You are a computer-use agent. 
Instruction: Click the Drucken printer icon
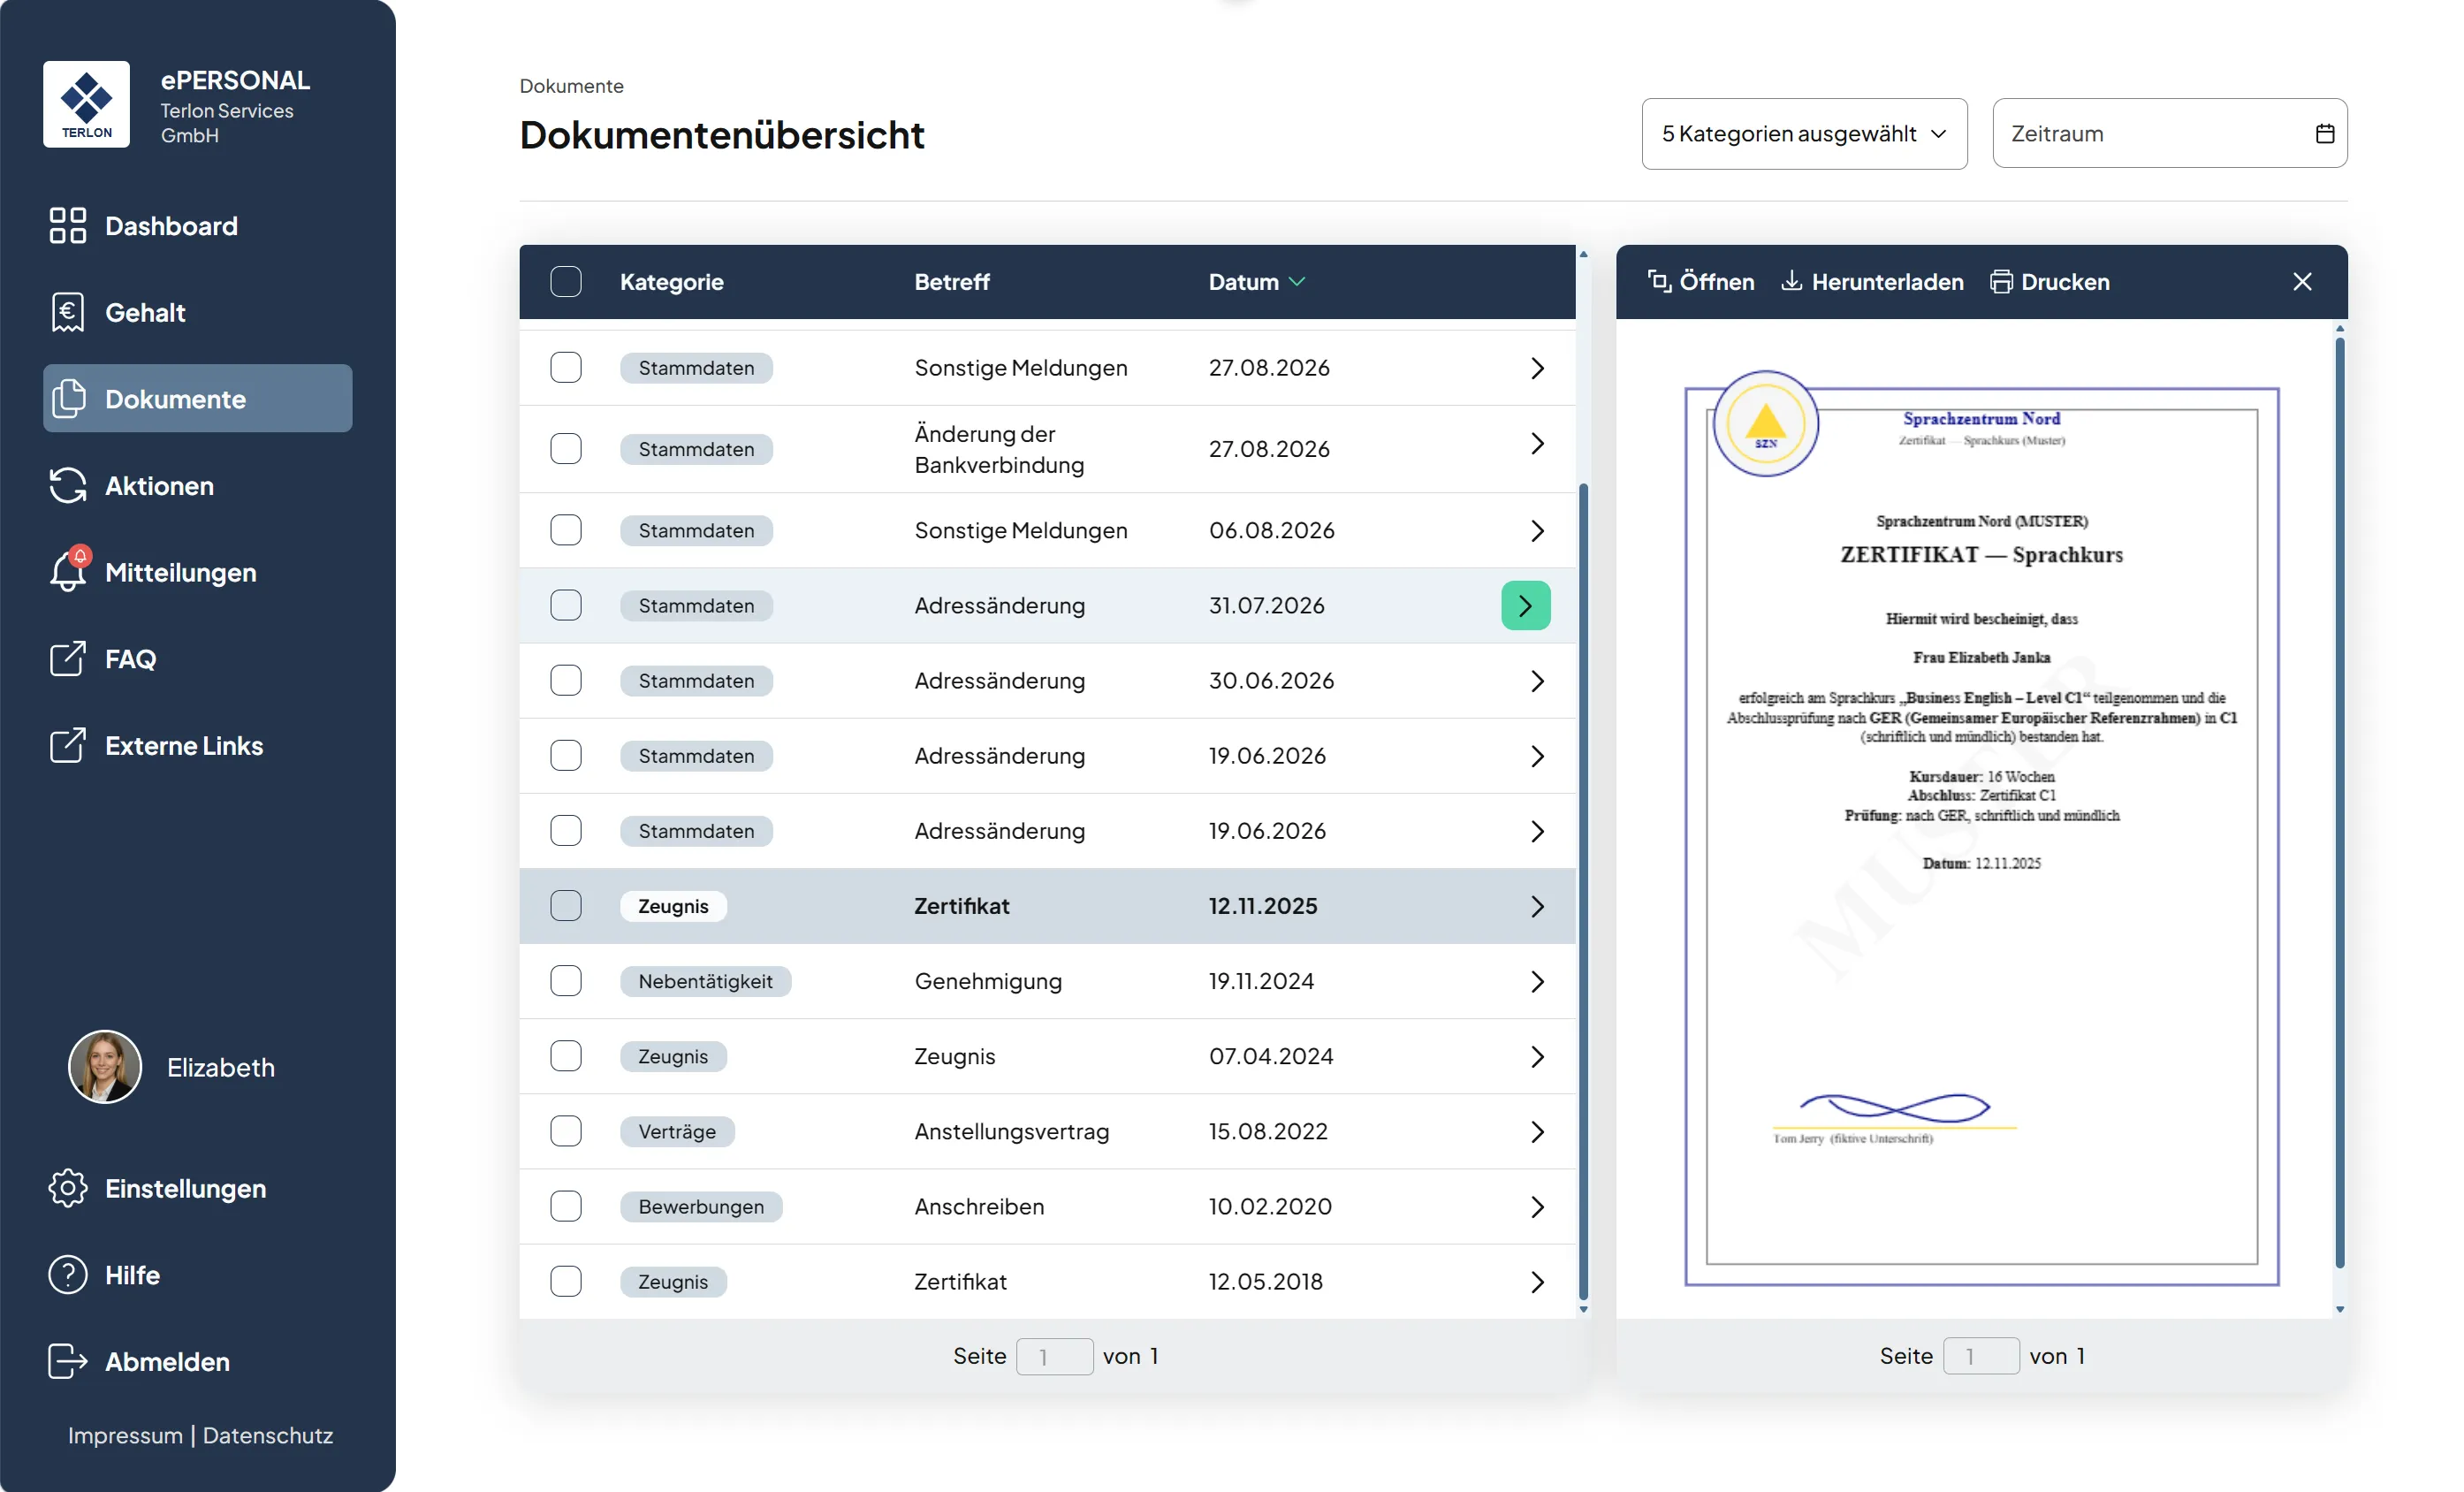click(x=2001, y=282)
